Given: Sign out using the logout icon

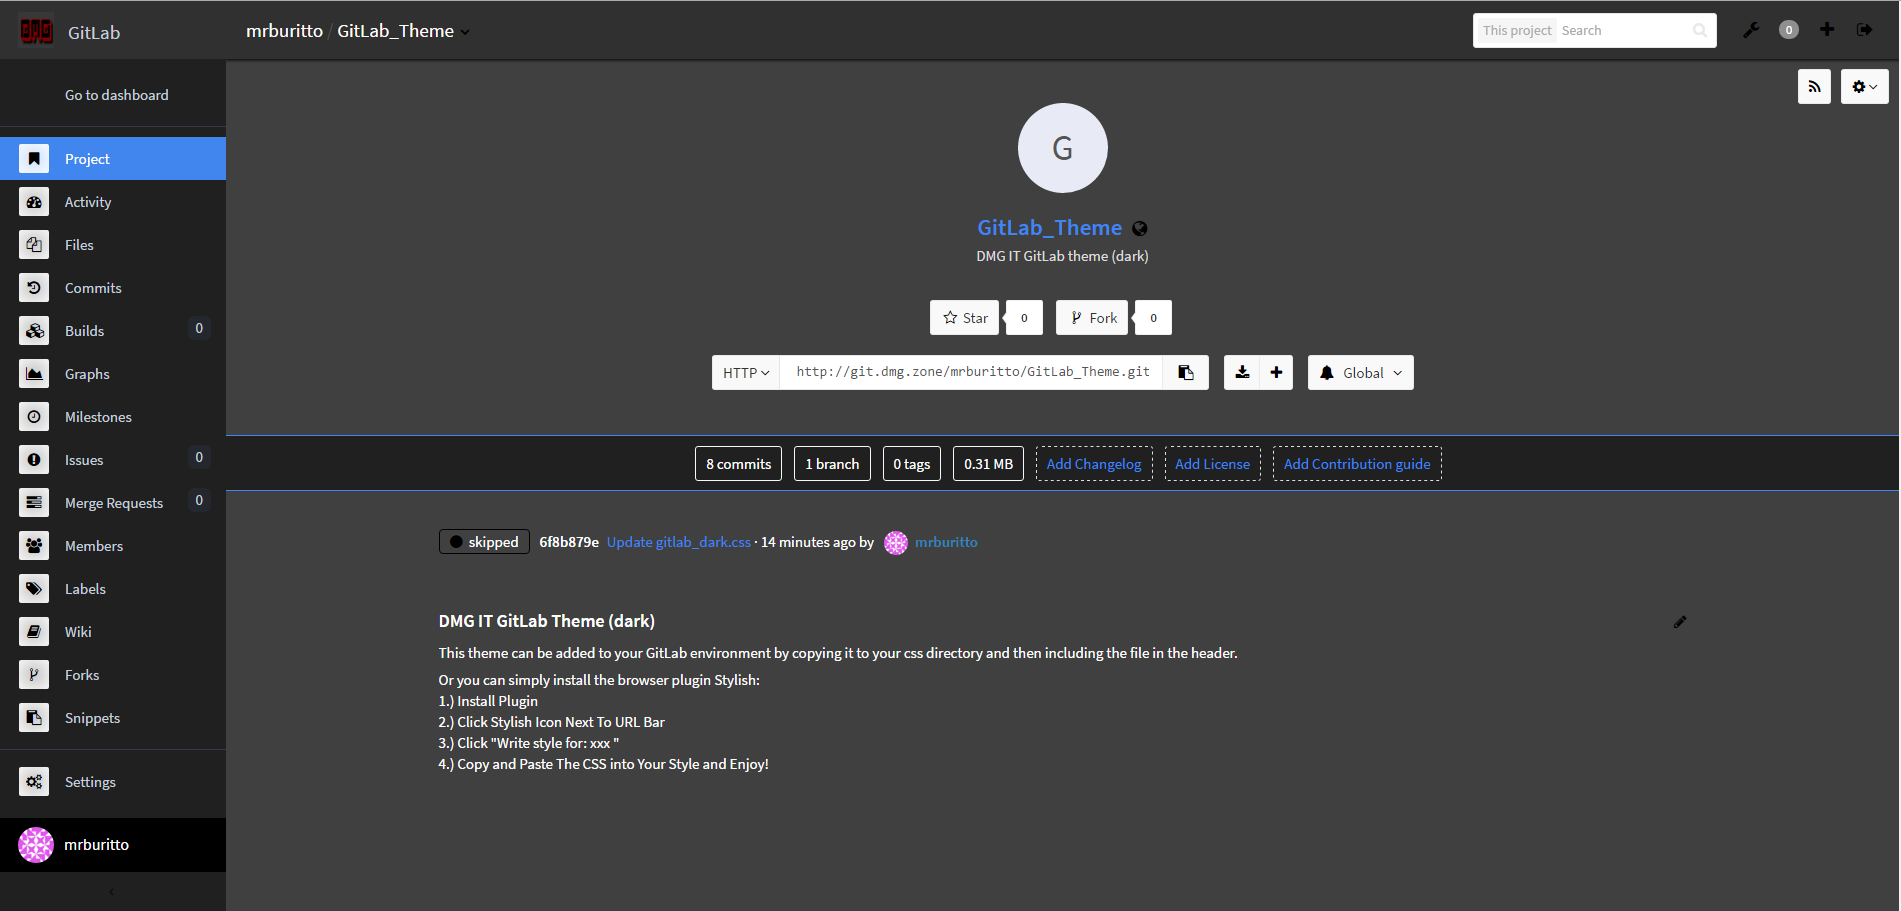Looking at the screenshot, I should click(x=1866, y=30).
